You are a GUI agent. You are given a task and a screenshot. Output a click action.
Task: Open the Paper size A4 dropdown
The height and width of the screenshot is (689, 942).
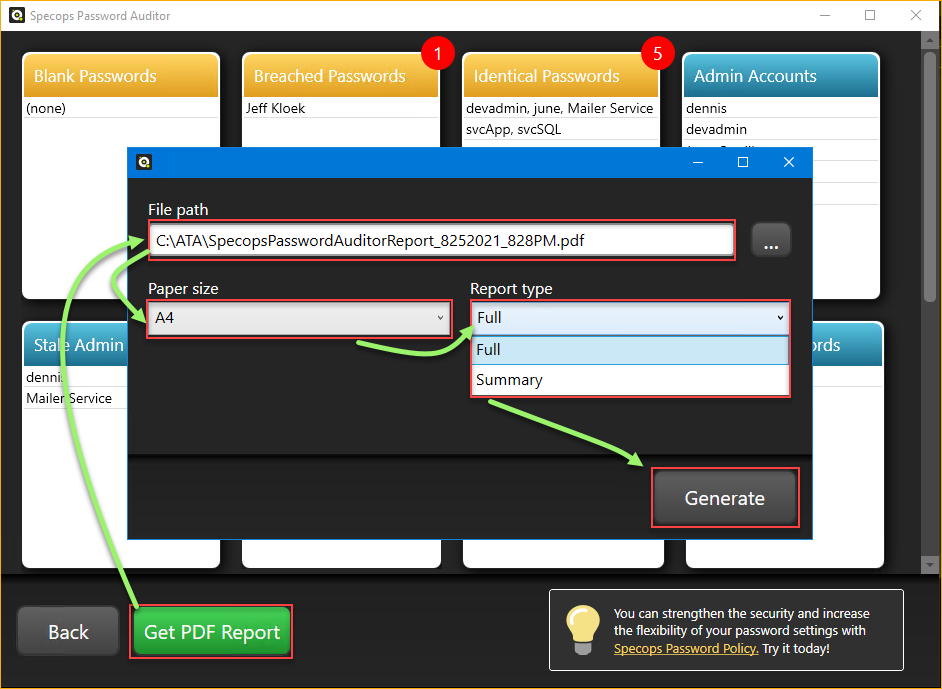pos(299,318)
